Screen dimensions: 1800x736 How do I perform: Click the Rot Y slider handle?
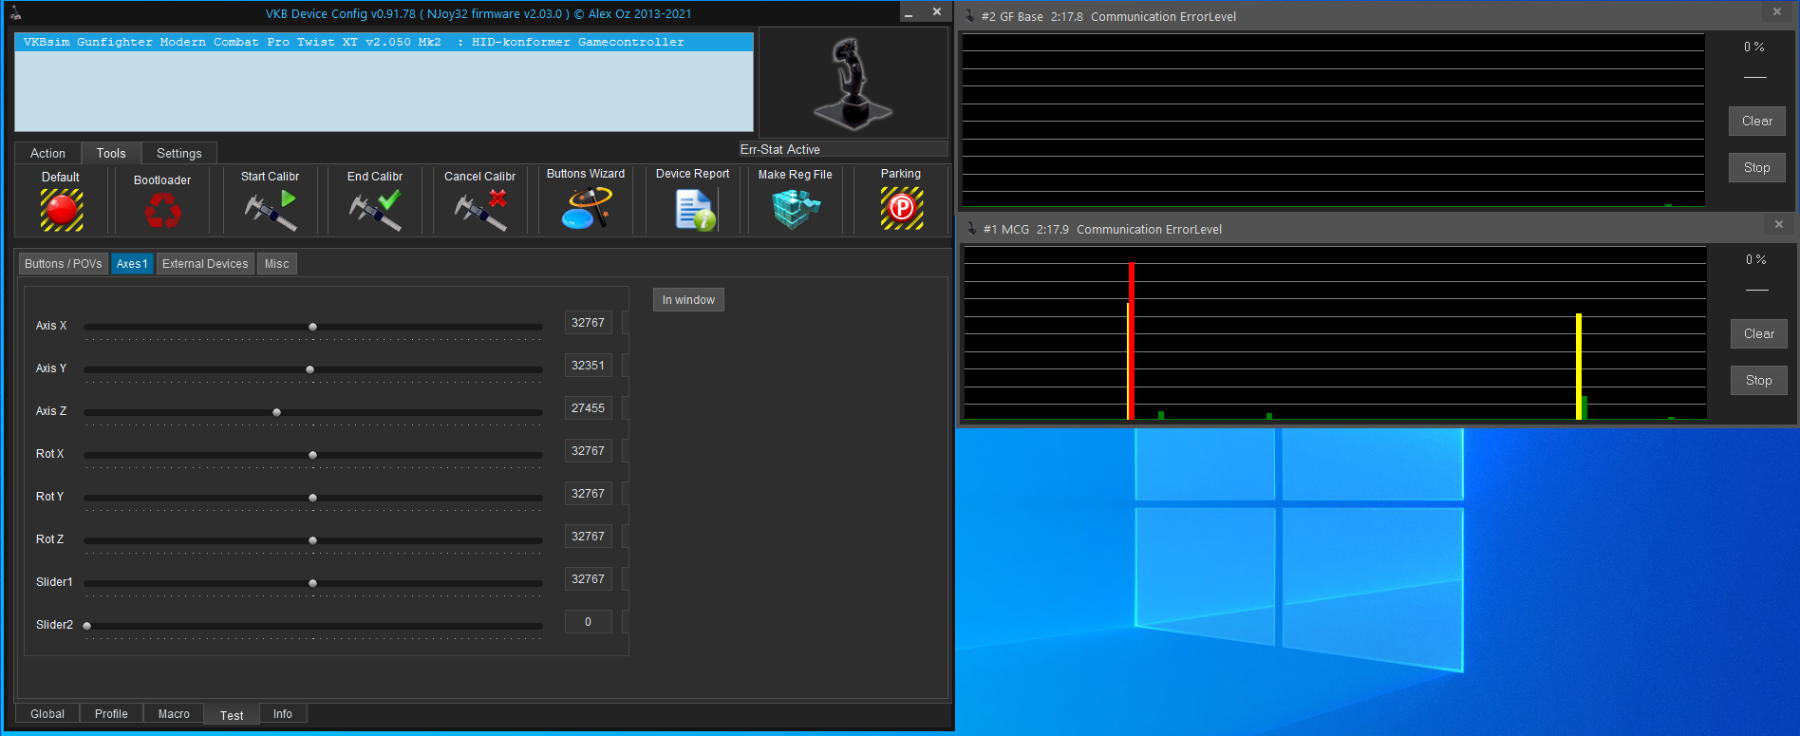[313, 498]
